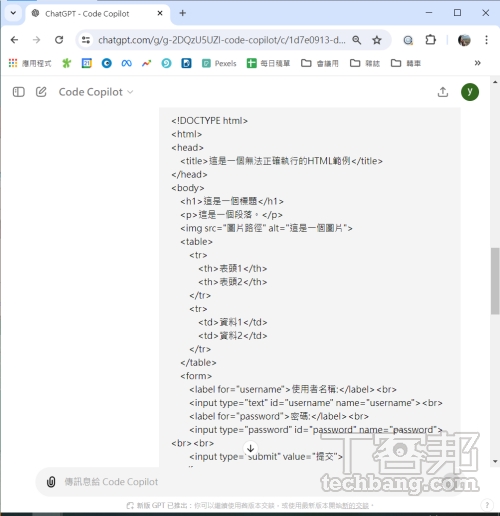
Task: Jump to bottom with the down-arrow button
Action: [x=250, y=448]
